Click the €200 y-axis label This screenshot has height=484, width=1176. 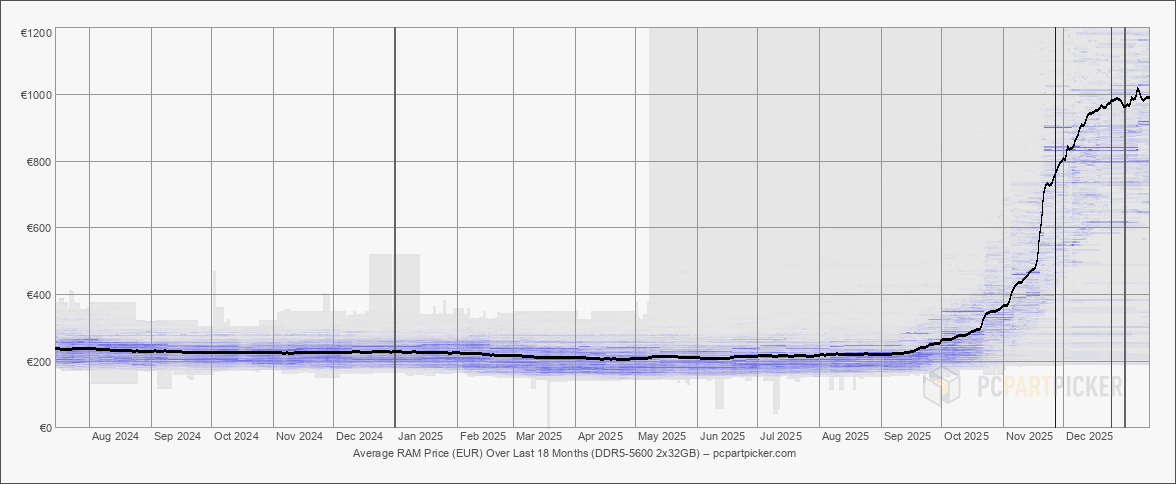[x=40, y=362]
